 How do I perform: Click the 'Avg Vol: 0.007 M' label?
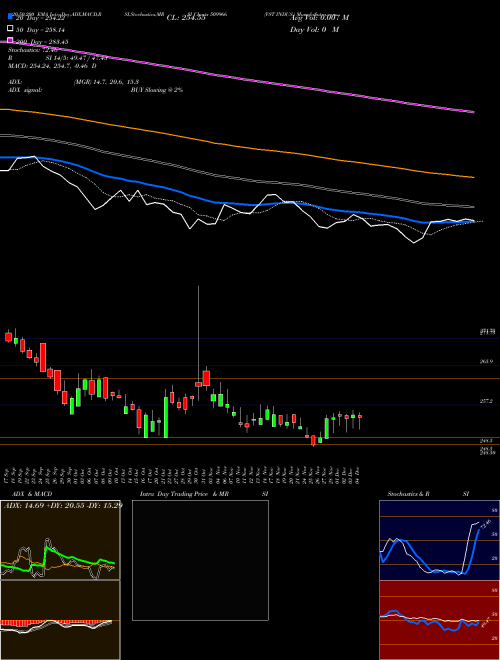point(319,18)
